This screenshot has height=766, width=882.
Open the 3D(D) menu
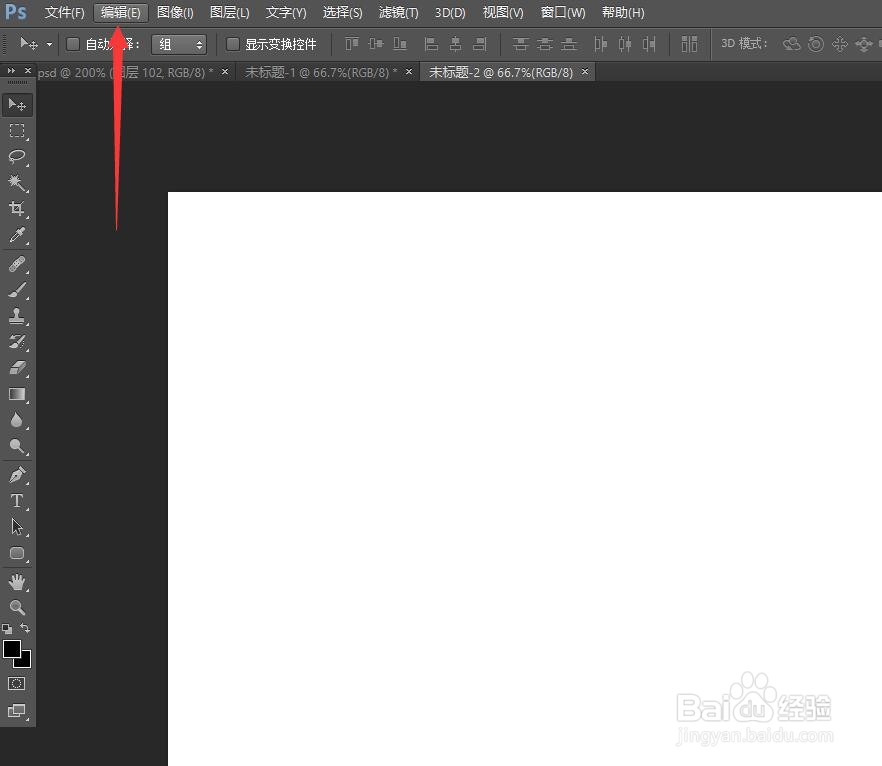point(450,12)
